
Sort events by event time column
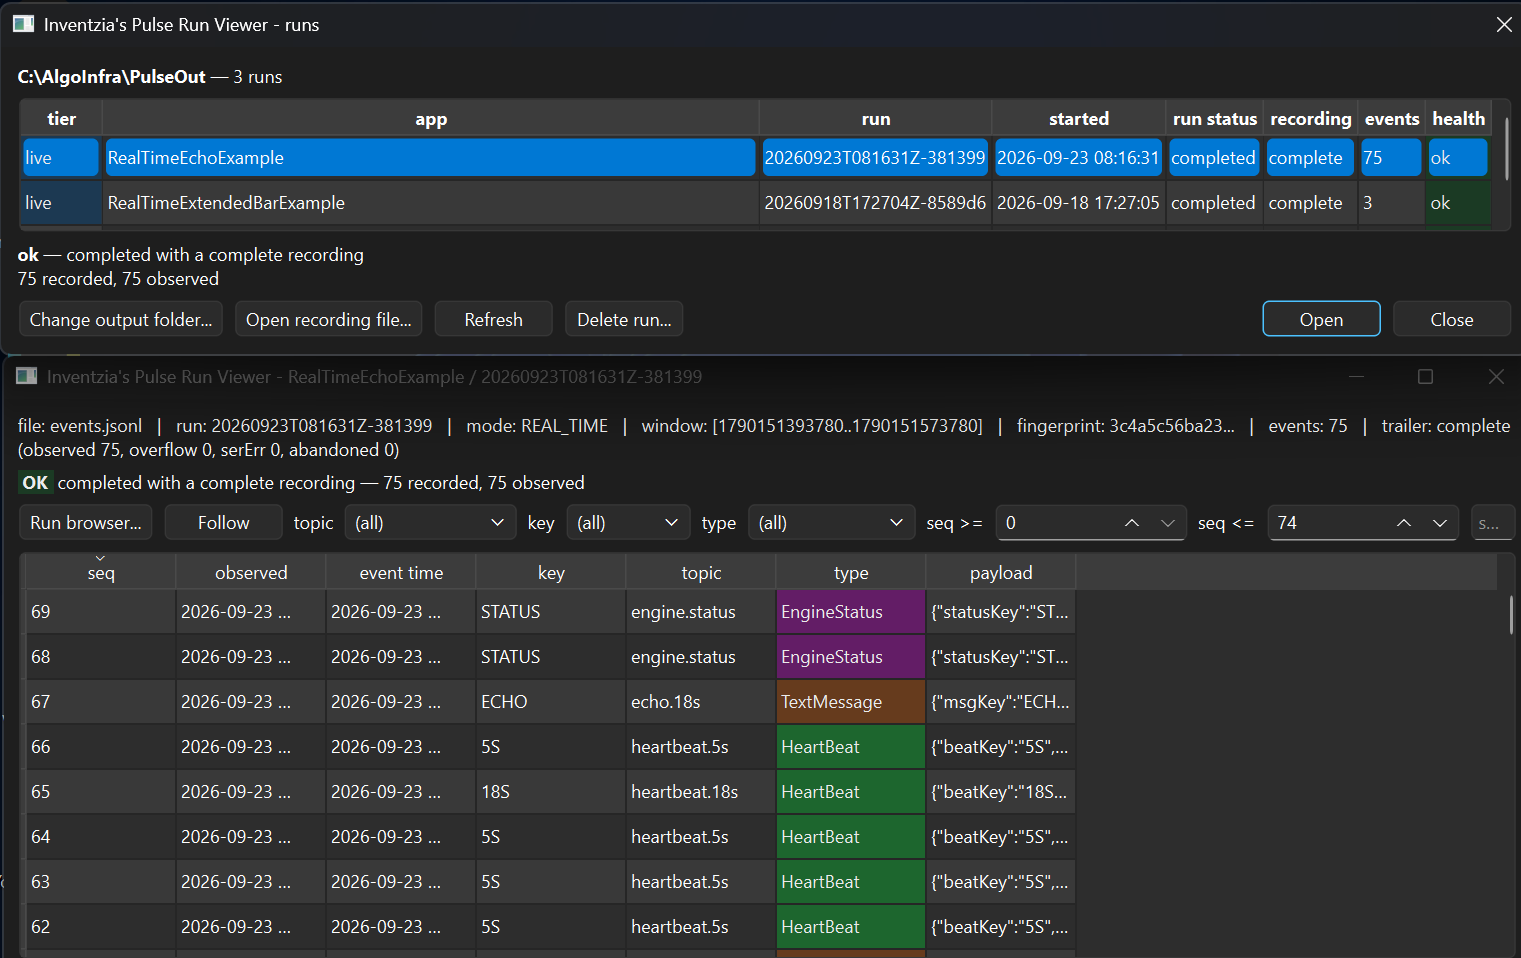401,572
